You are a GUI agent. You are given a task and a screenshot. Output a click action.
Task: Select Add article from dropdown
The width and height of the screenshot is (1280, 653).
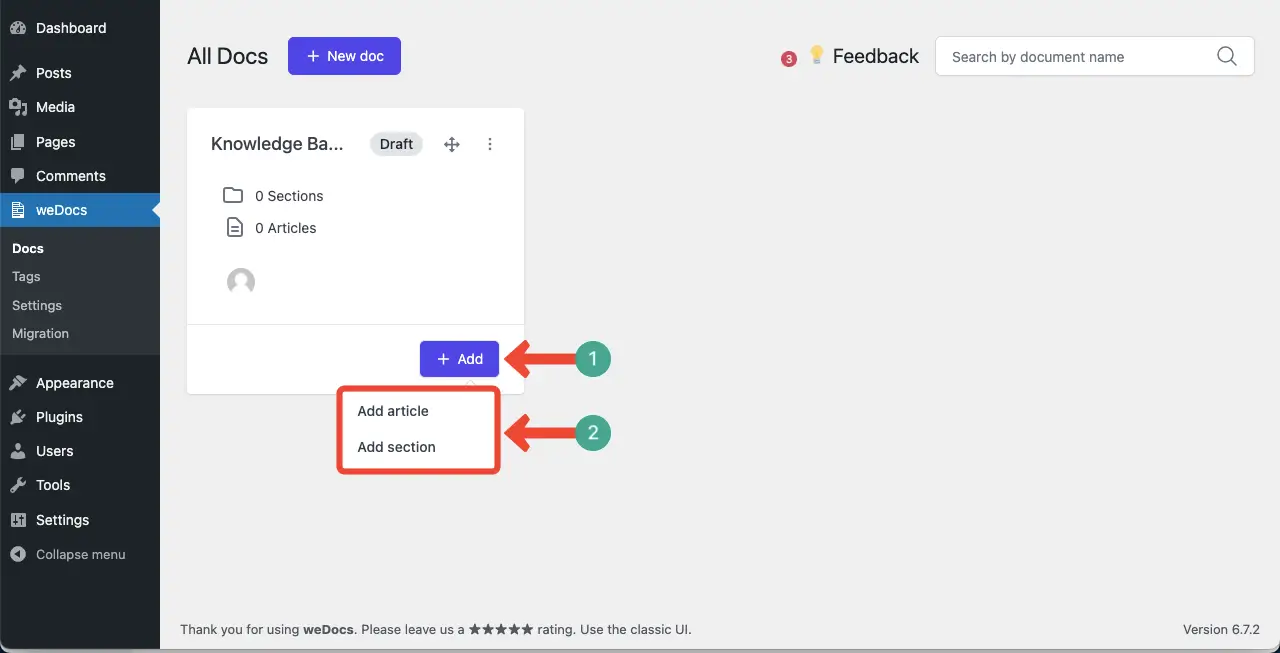pos(393,411)
